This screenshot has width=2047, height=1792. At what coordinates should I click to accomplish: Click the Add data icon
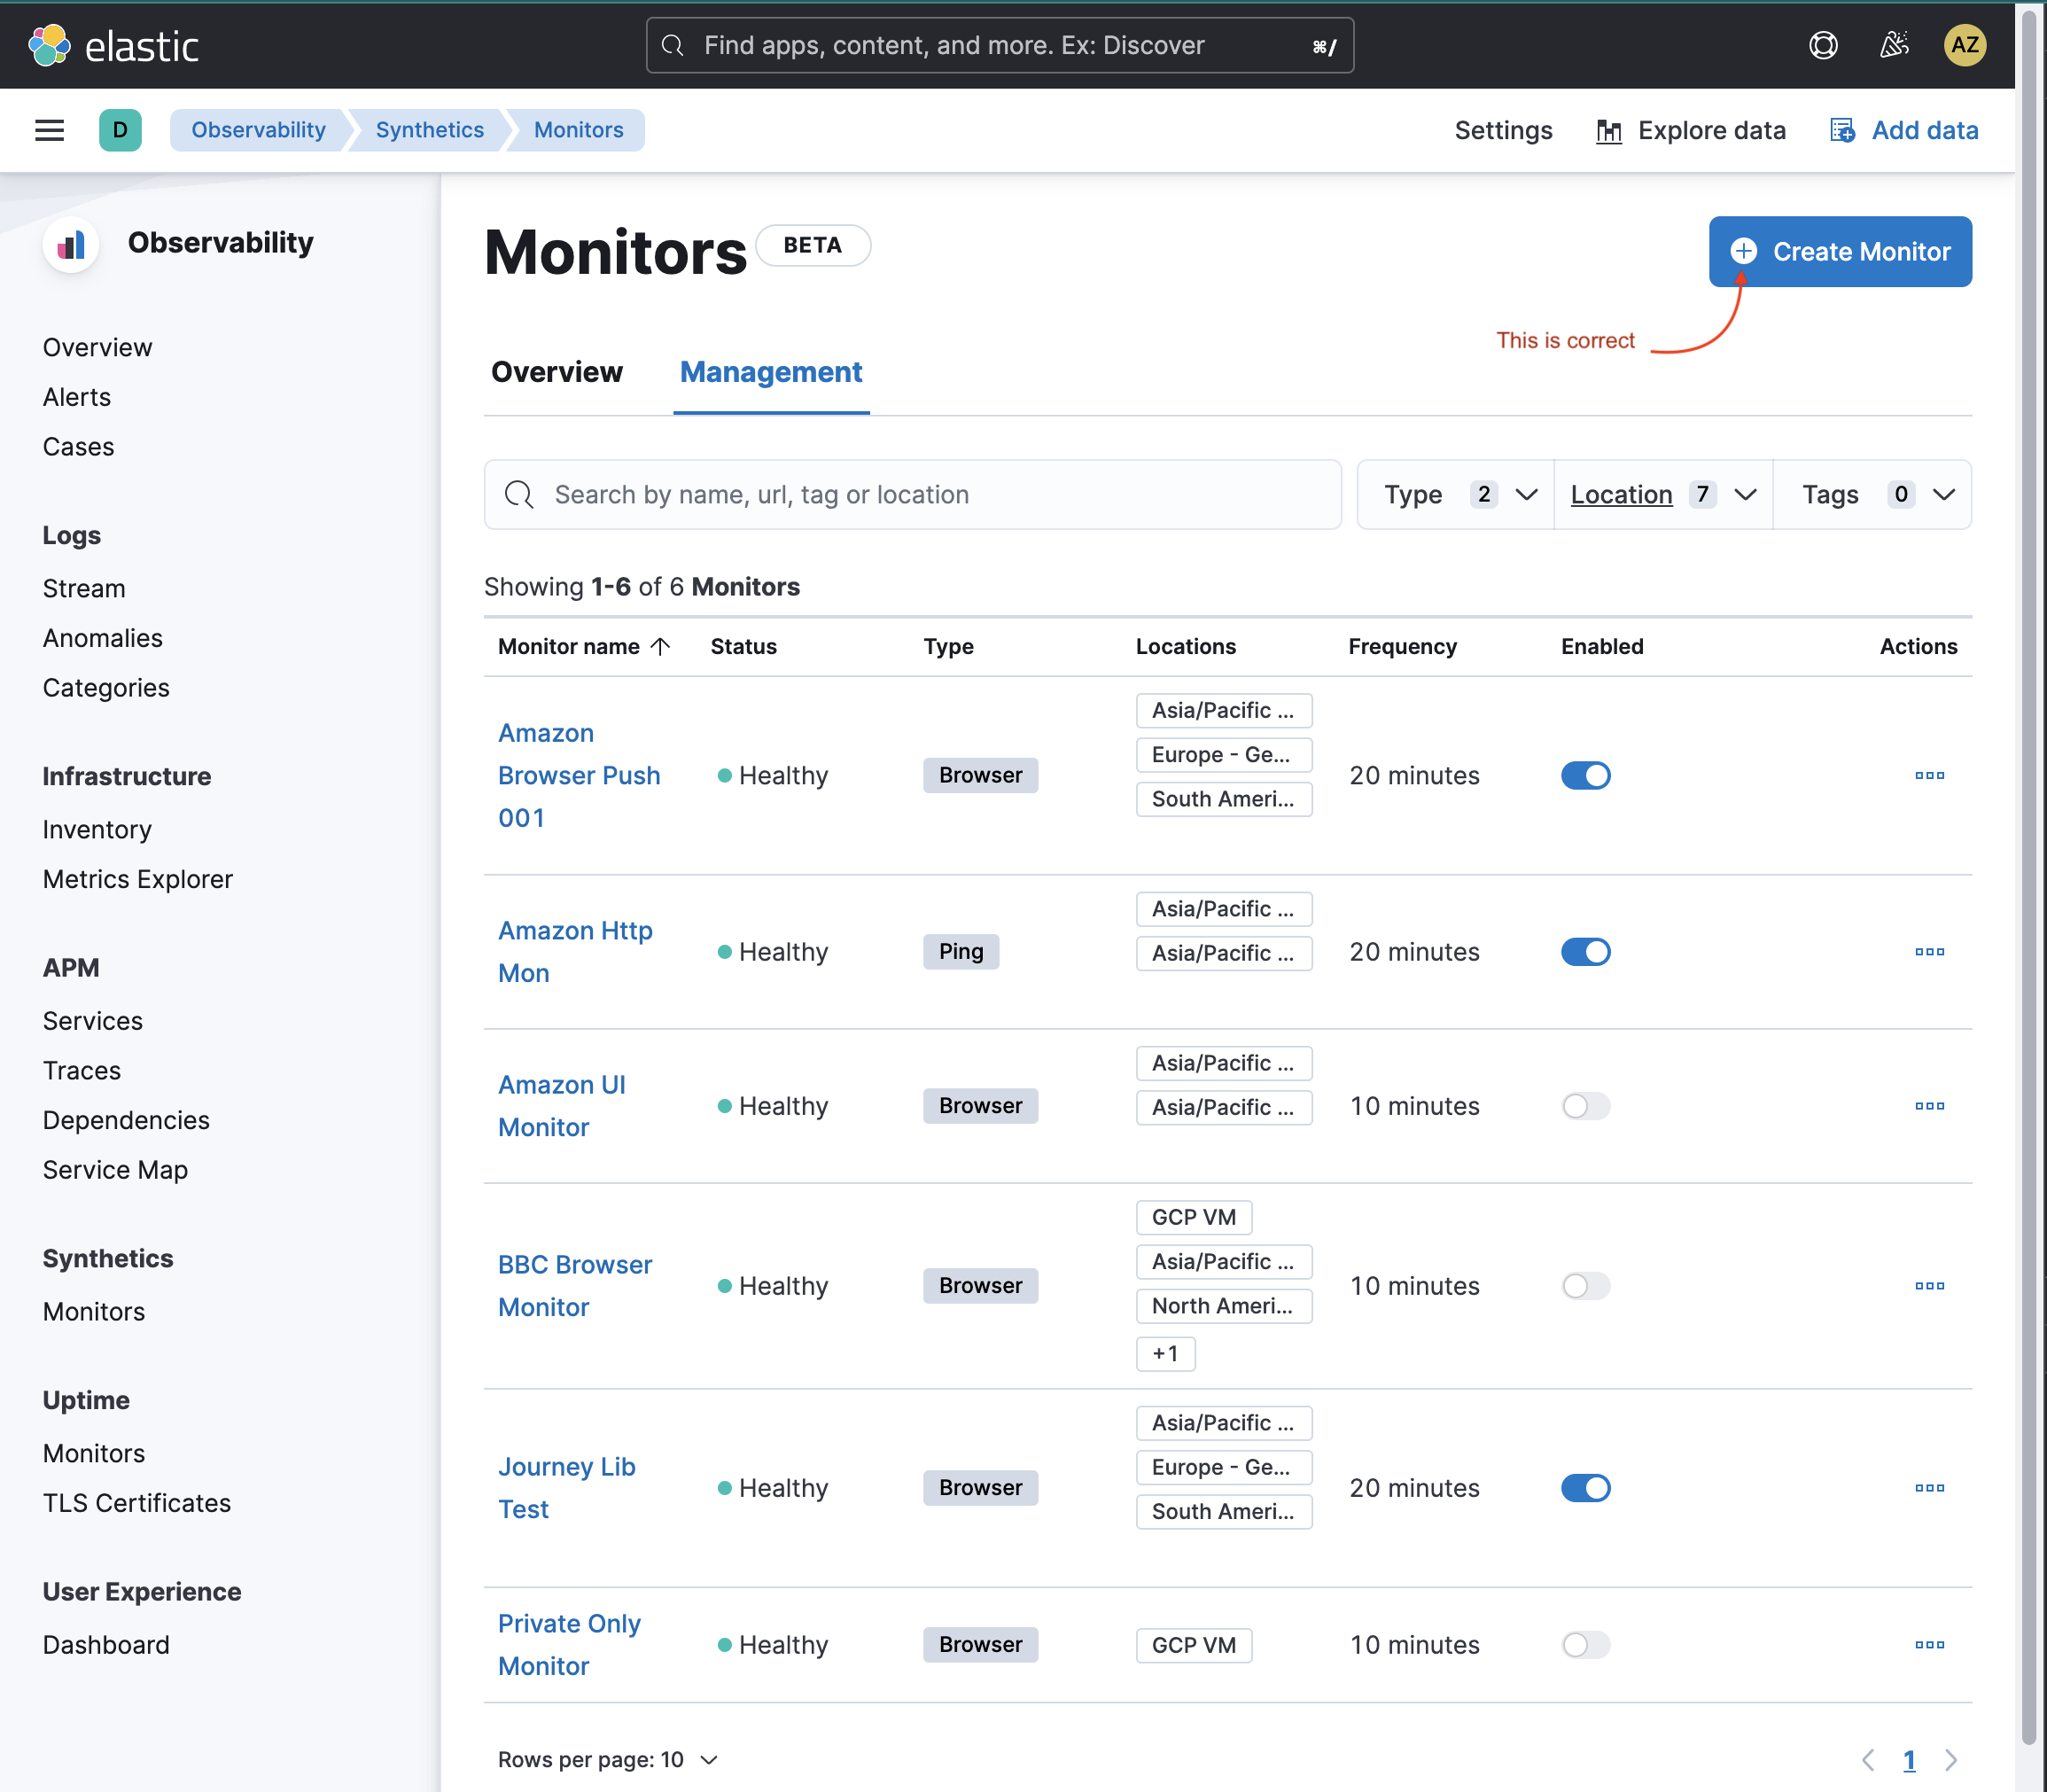pyautogui.click(x=1843, y=130)
